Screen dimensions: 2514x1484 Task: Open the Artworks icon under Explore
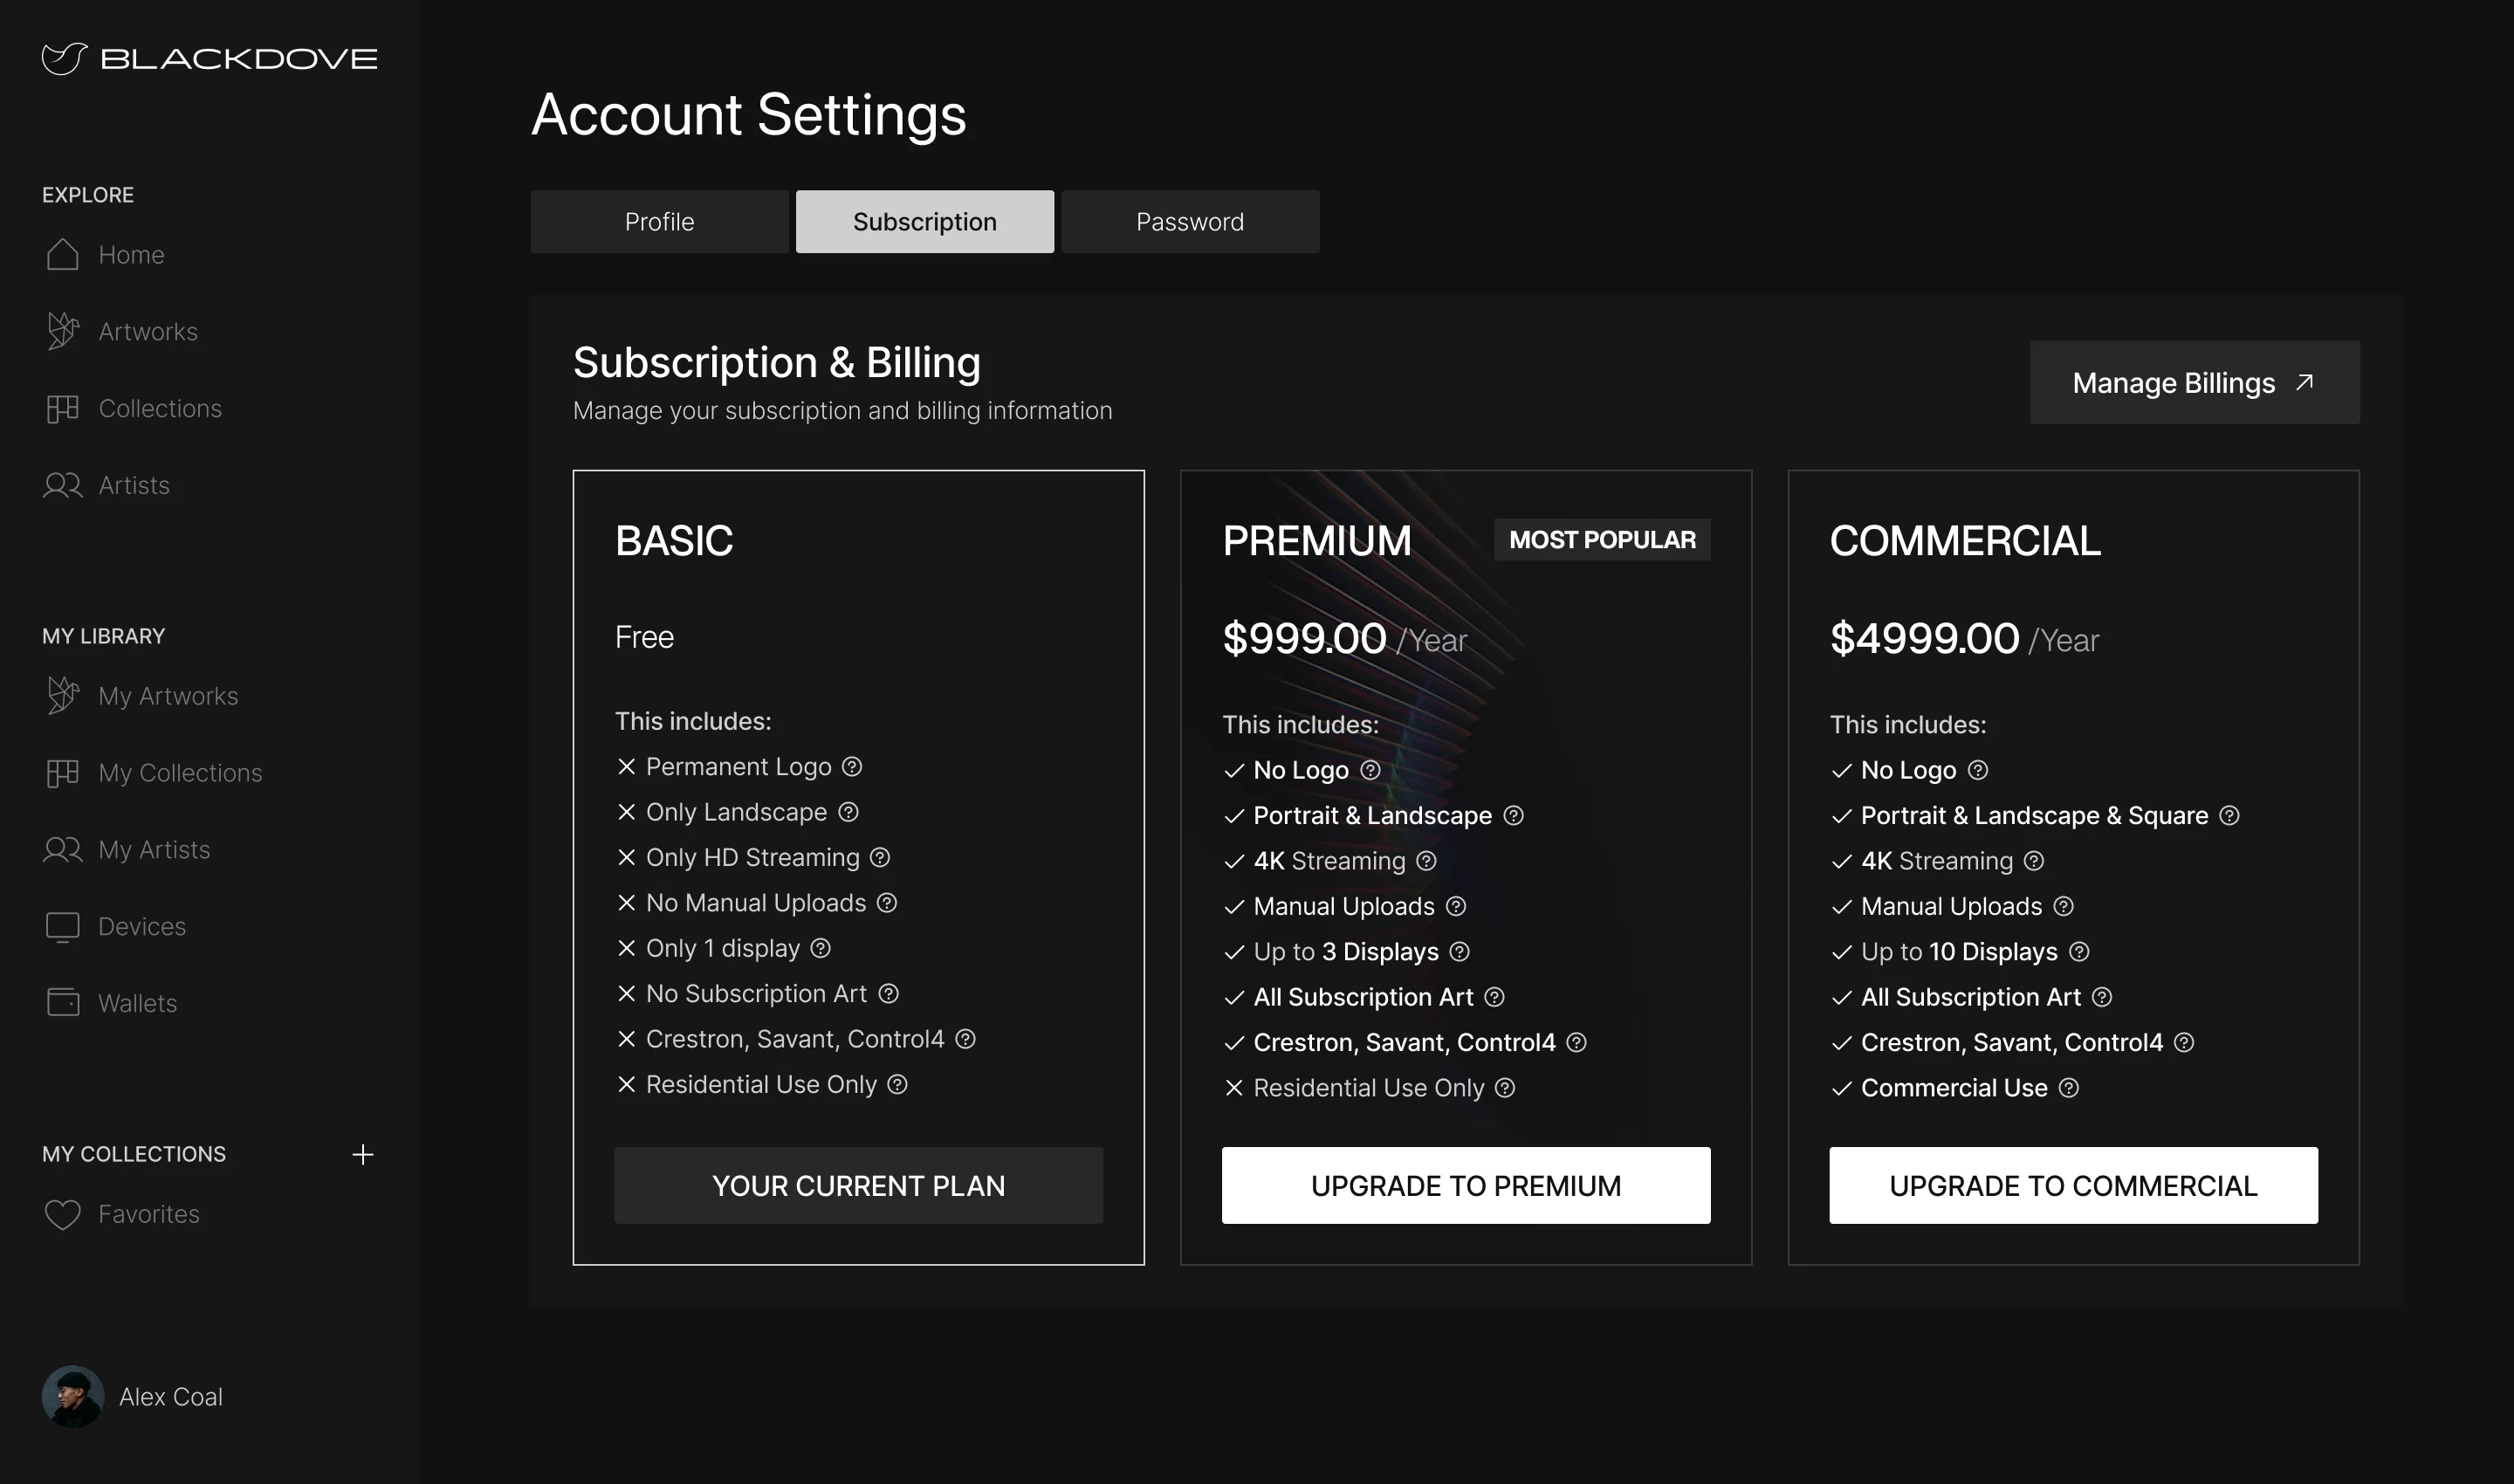click(62, 331)
